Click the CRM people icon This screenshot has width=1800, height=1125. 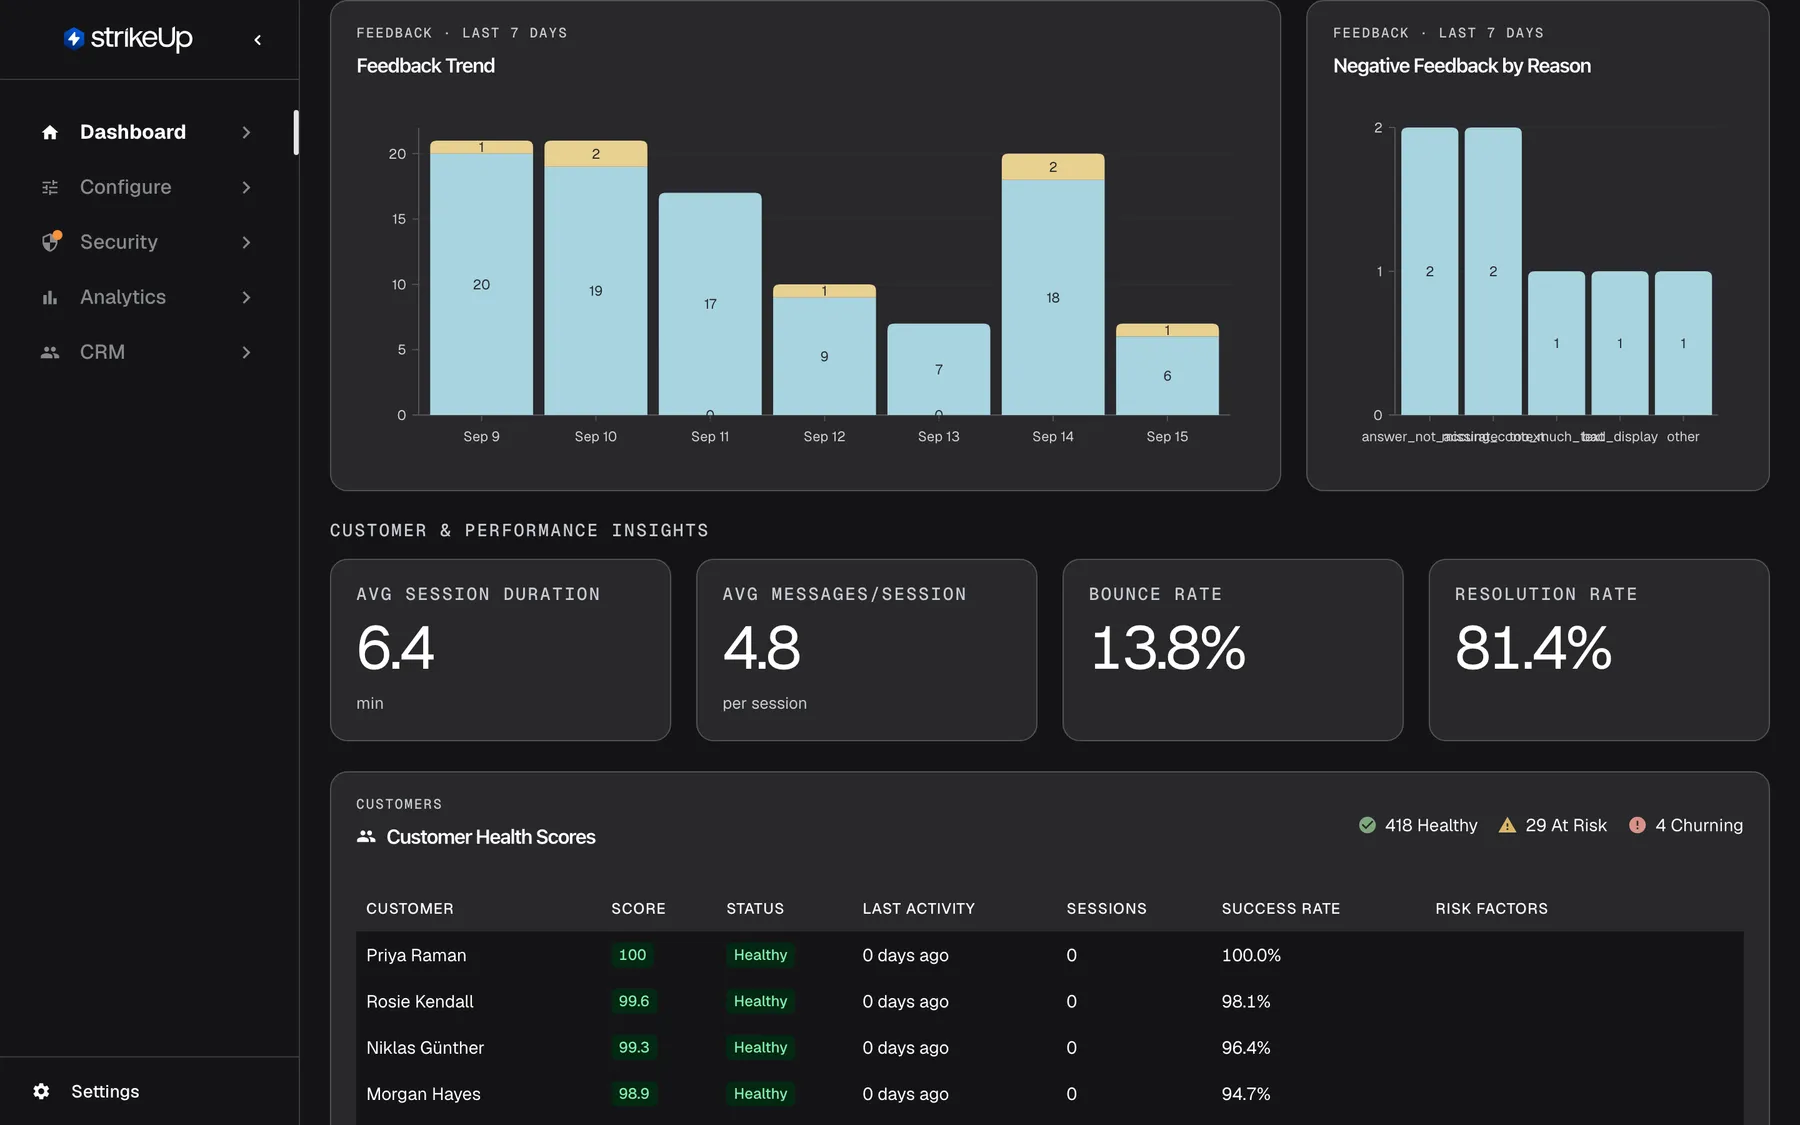coord(50,352)
